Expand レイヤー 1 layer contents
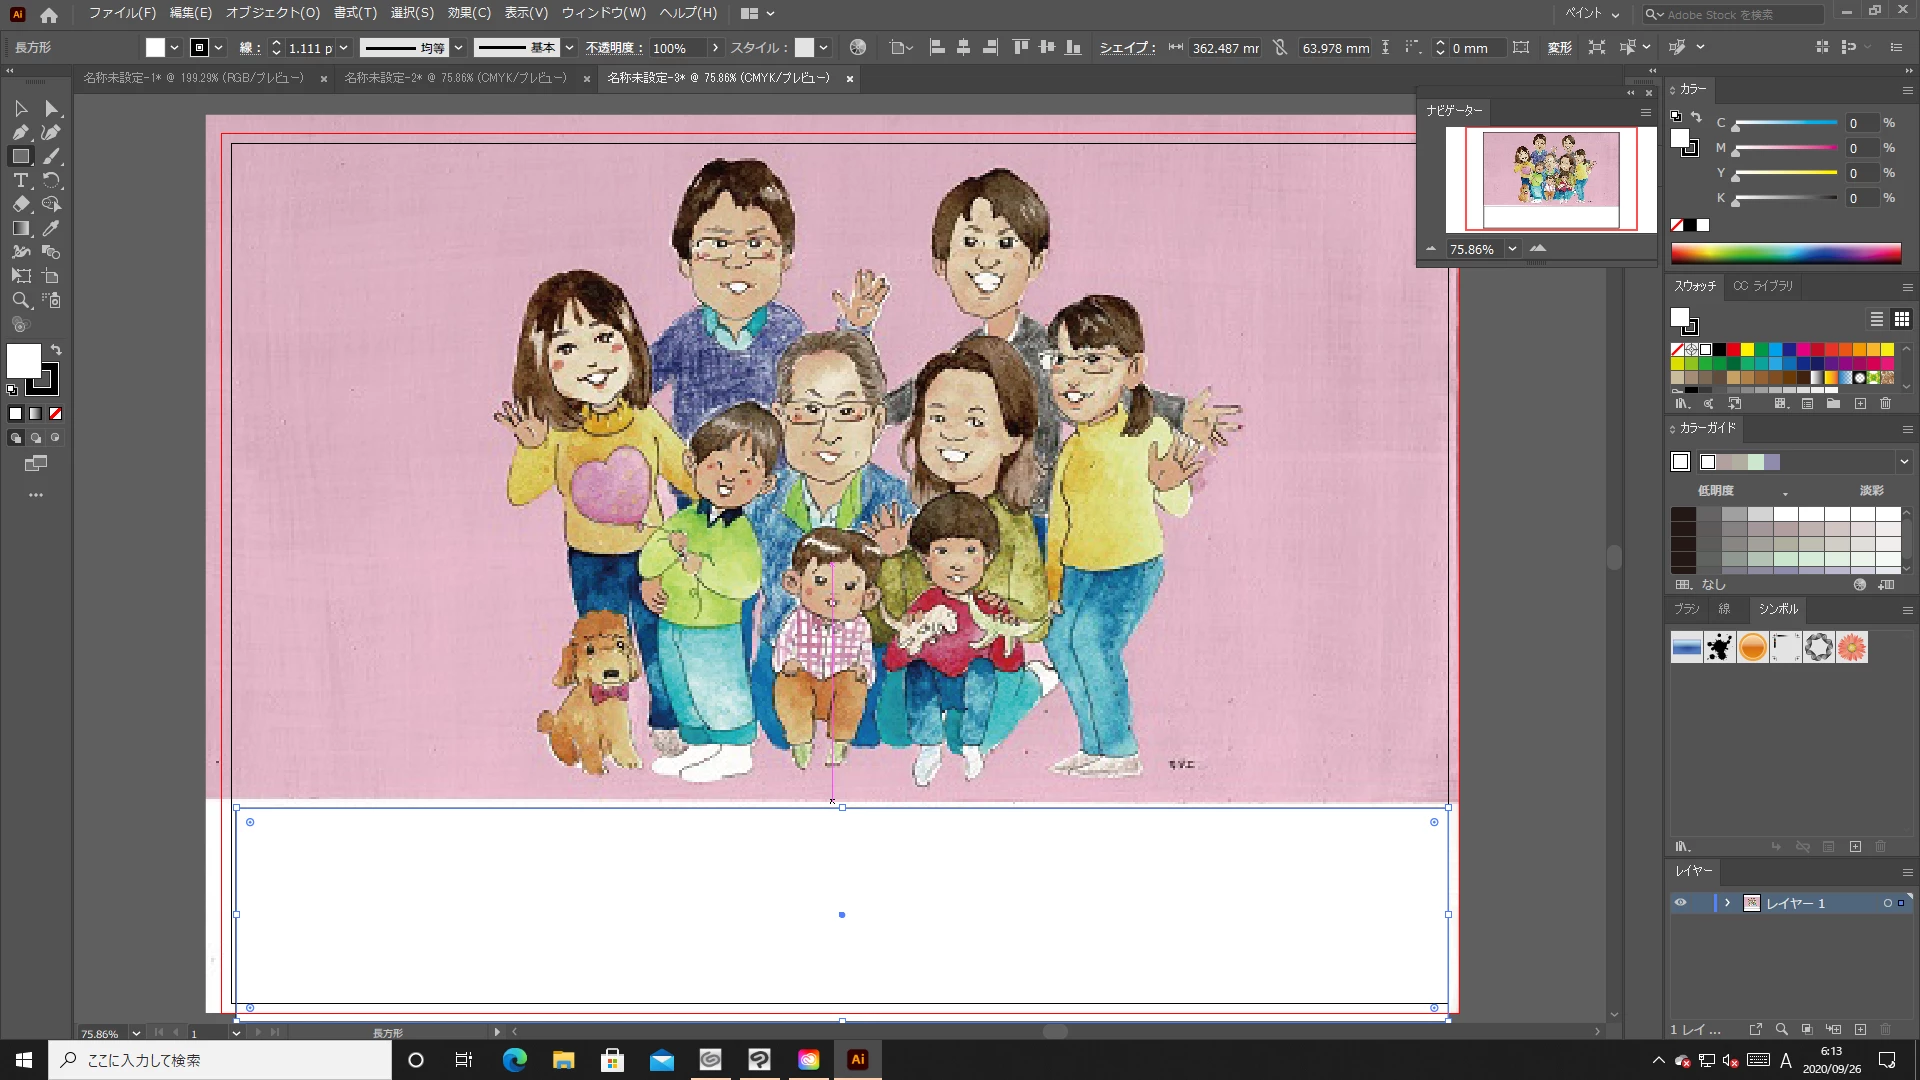The image size is (1920, 1080). [x=1727, y=903]
